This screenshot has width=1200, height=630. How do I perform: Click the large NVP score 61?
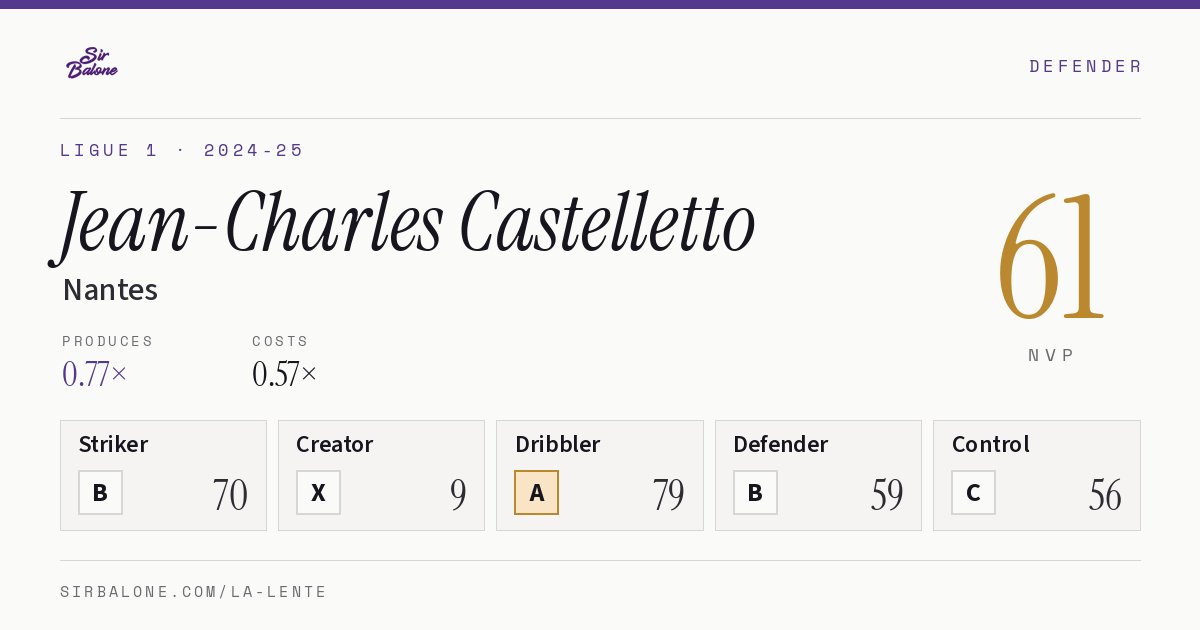pyautogui.click(x=1051, y=256)
